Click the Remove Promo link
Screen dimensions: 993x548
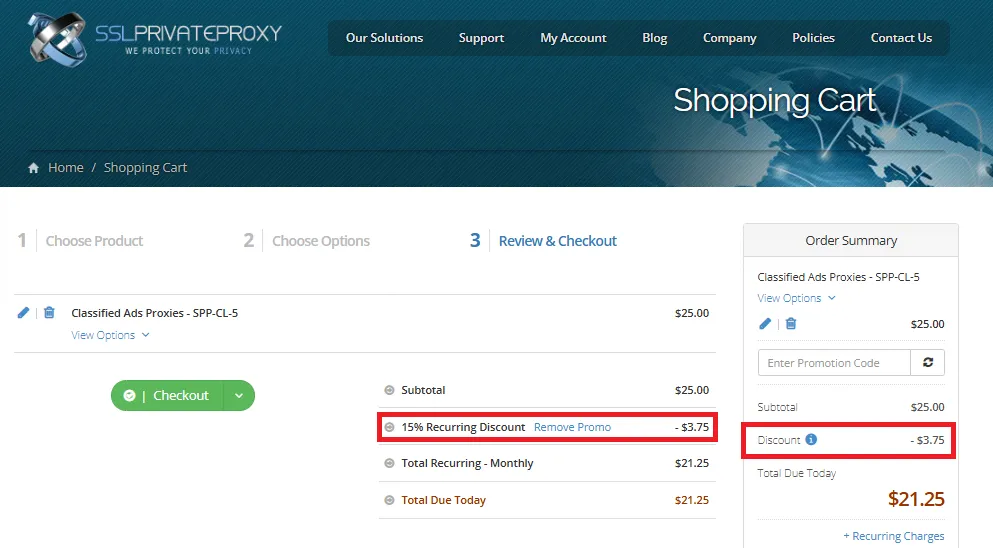pyautogui.click(x=572, y=427)
